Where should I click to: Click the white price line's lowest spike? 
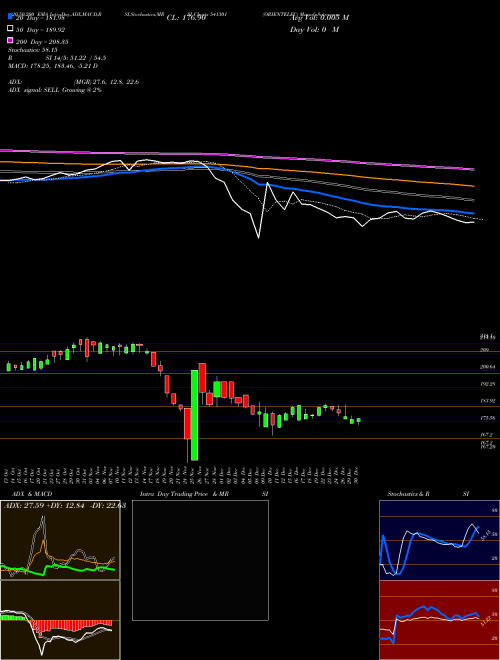(x=258, y=237)
